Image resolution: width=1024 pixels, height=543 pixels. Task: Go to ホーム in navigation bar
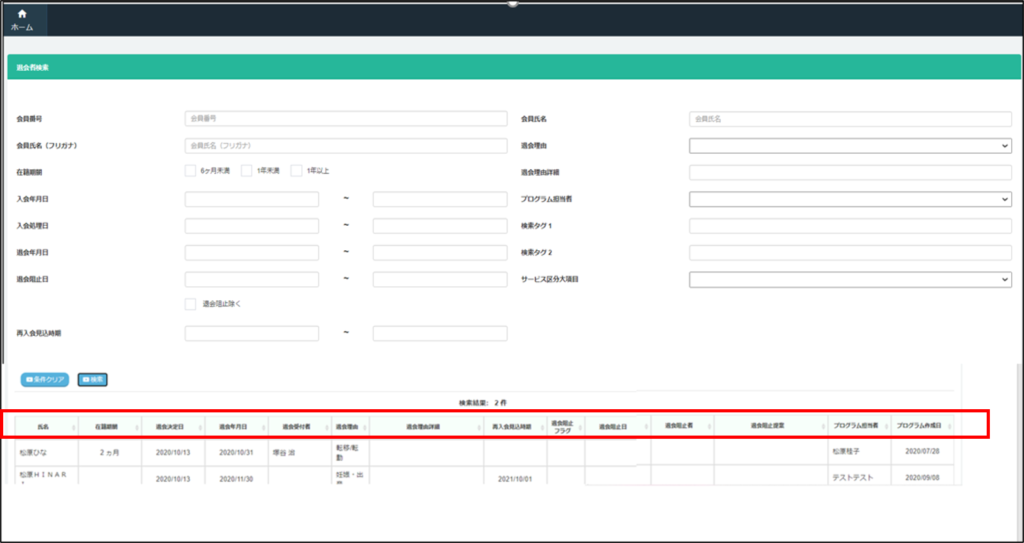pos(22,27)
